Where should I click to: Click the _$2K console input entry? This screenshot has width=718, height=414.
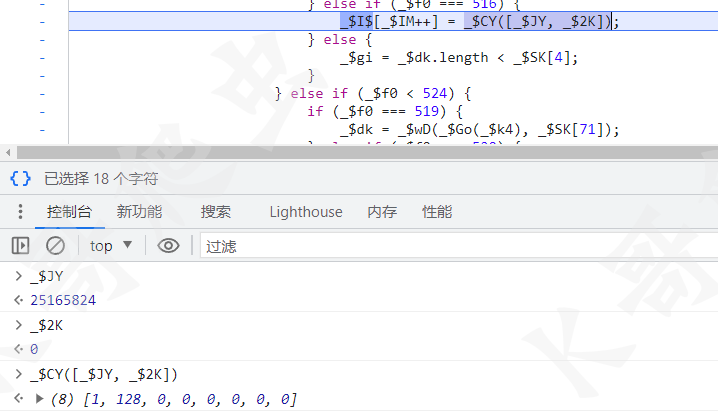[47, 325]
